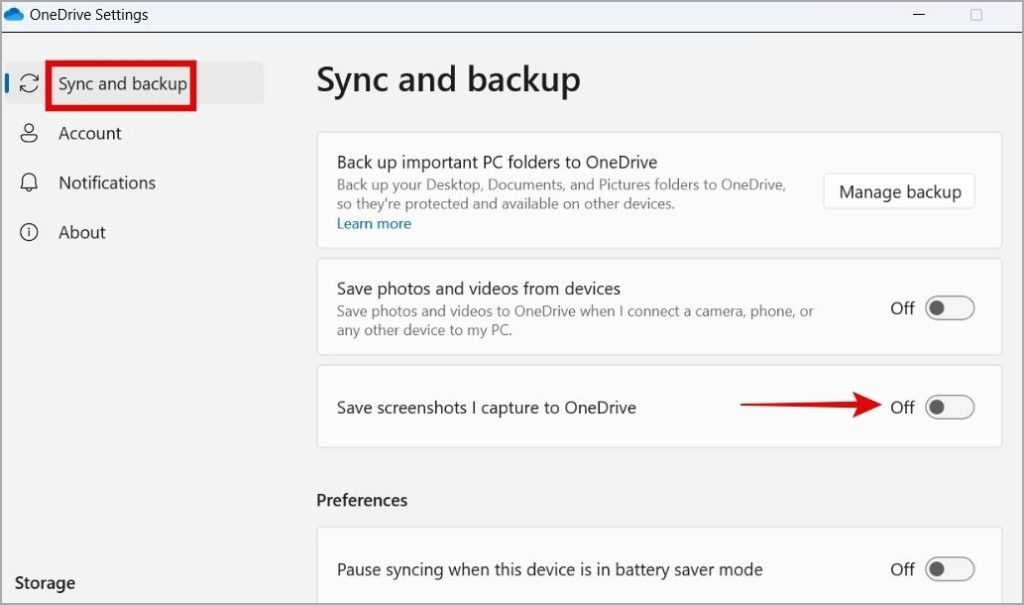1024x605 pixels.
Task: Click the Account person icon
Action: coord(29,133)
